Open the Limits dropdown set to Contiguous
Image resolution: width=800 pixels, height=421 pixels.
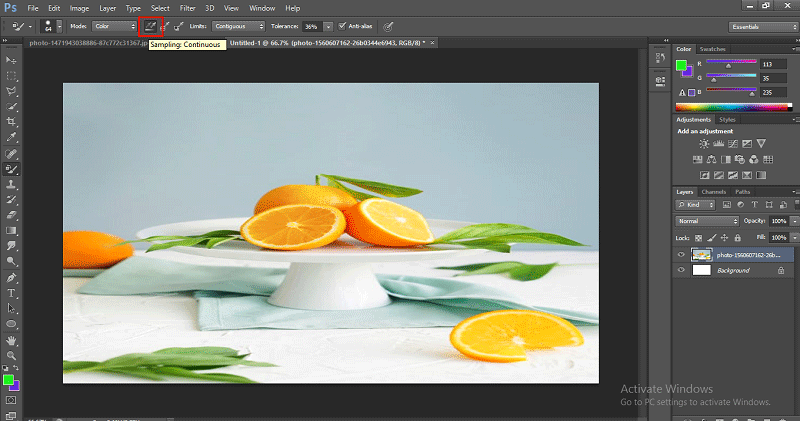click(238, 26)
